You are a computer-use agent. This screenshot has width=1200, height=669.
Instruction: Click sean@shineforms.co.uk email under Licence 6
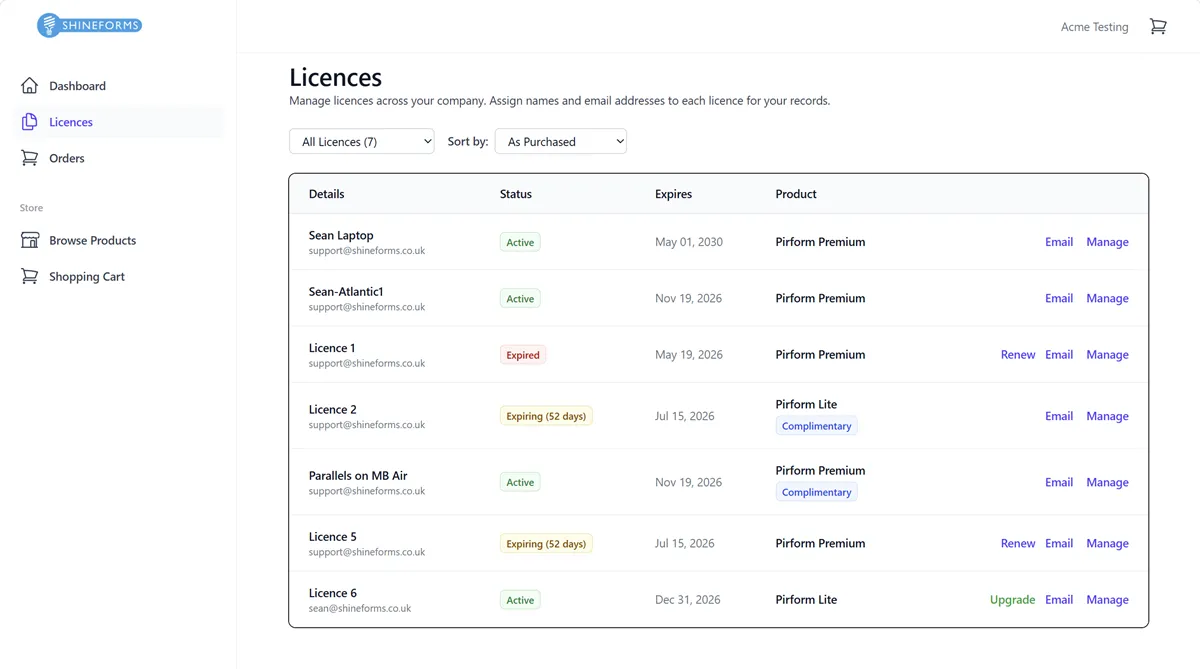pos(360,608)
